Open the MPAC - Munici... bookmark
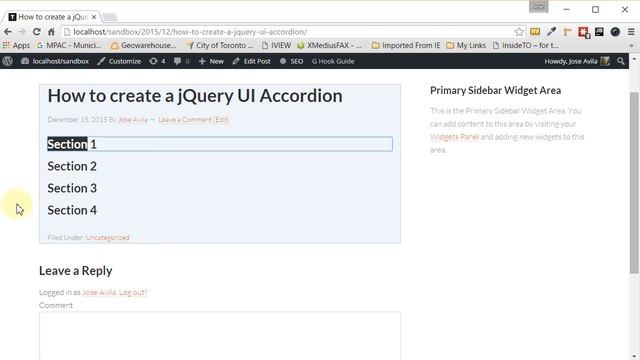Viewport: 640px width, 360px height. (x=69, y=45)
